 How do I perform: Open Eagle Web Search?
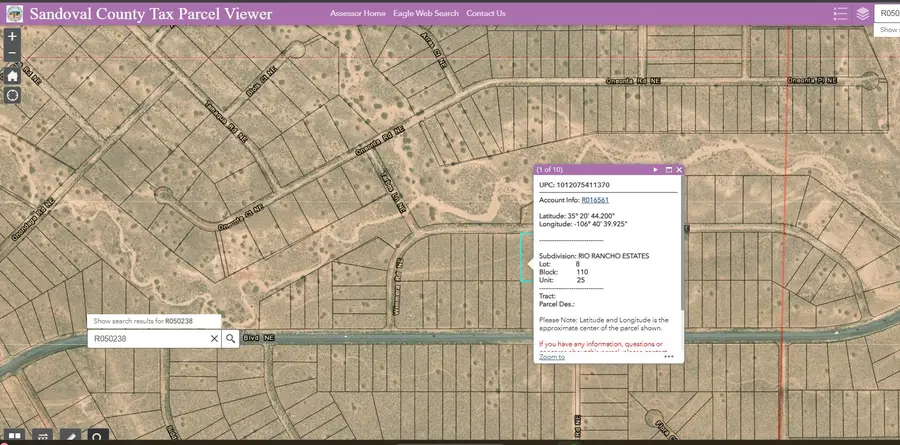click(426, 13)
